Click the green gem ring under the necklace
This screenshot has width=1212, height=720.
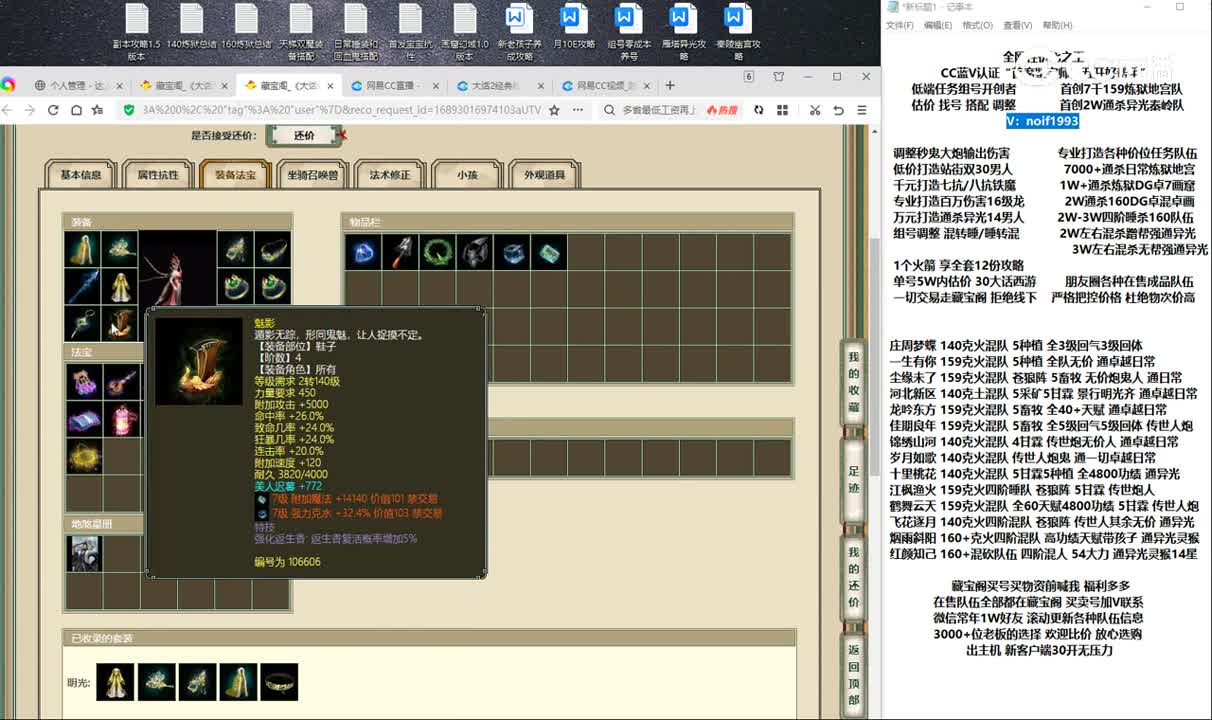(x=271, y=287)
